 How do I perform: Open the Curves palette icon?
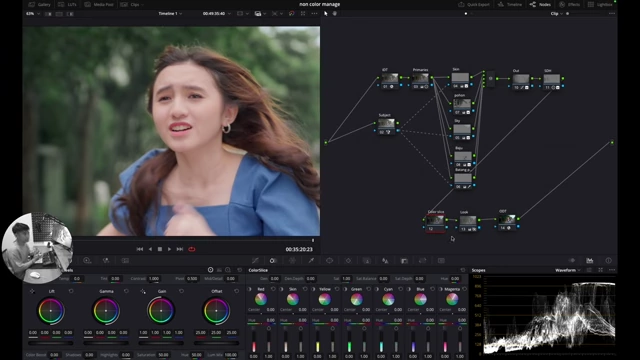click(x=256, y=260)
